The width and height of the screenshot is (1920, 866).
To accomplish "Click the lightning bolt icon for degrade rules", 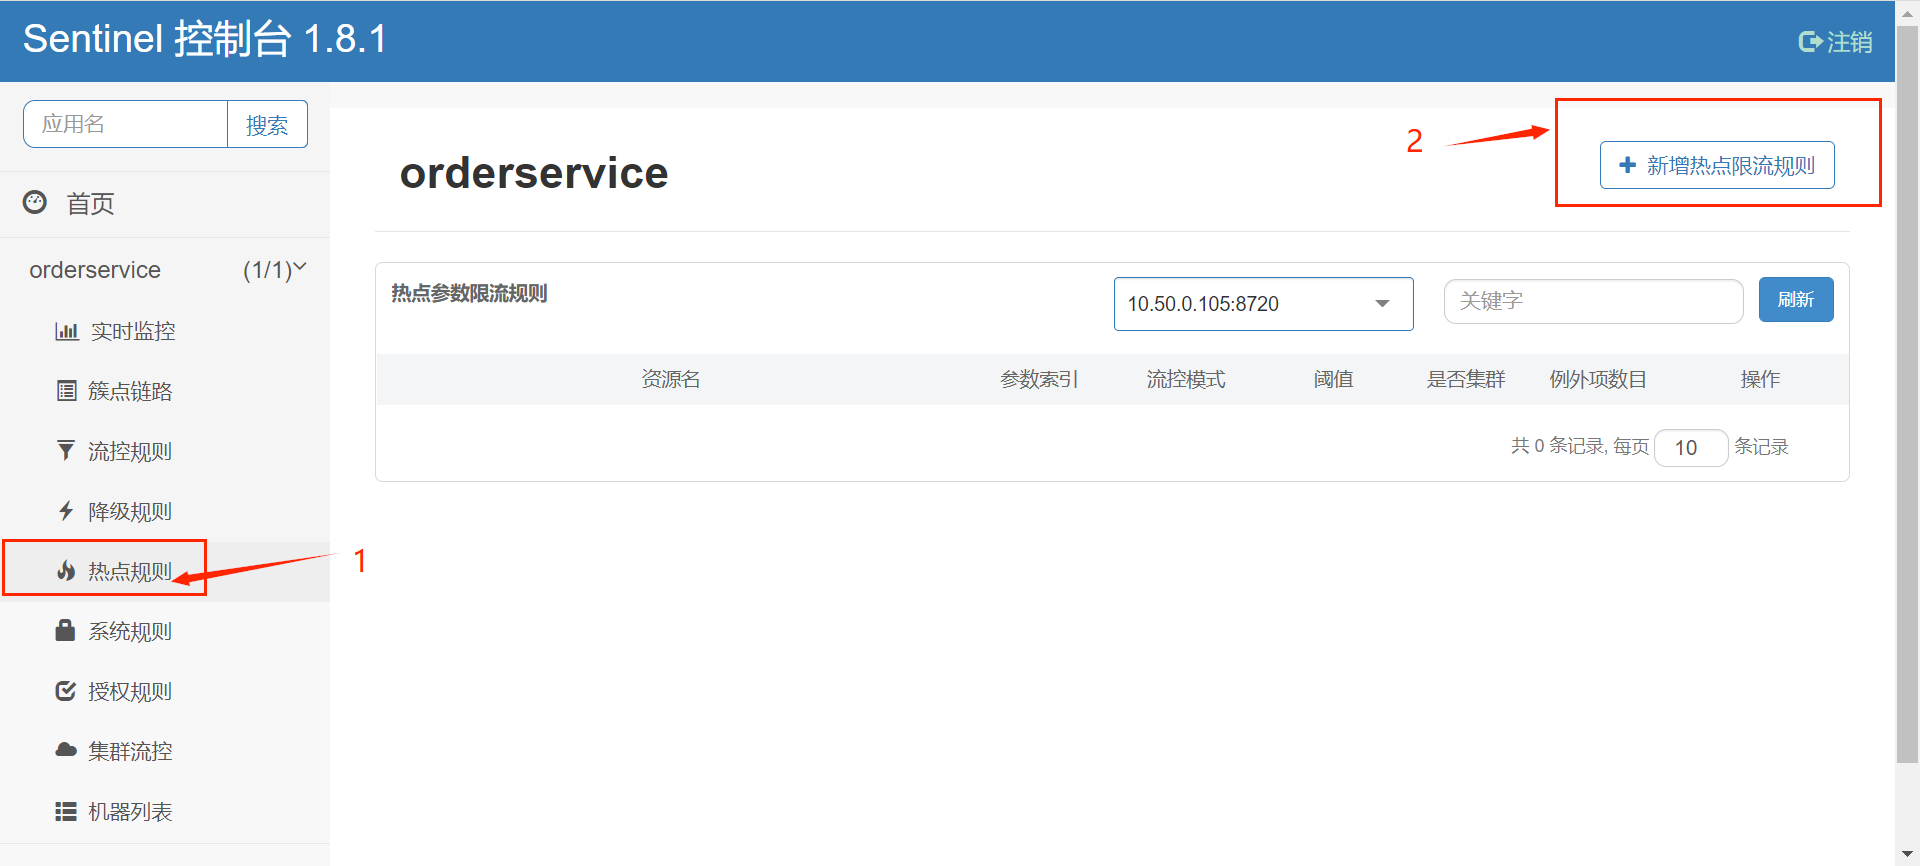I will (x=66, y=511).
